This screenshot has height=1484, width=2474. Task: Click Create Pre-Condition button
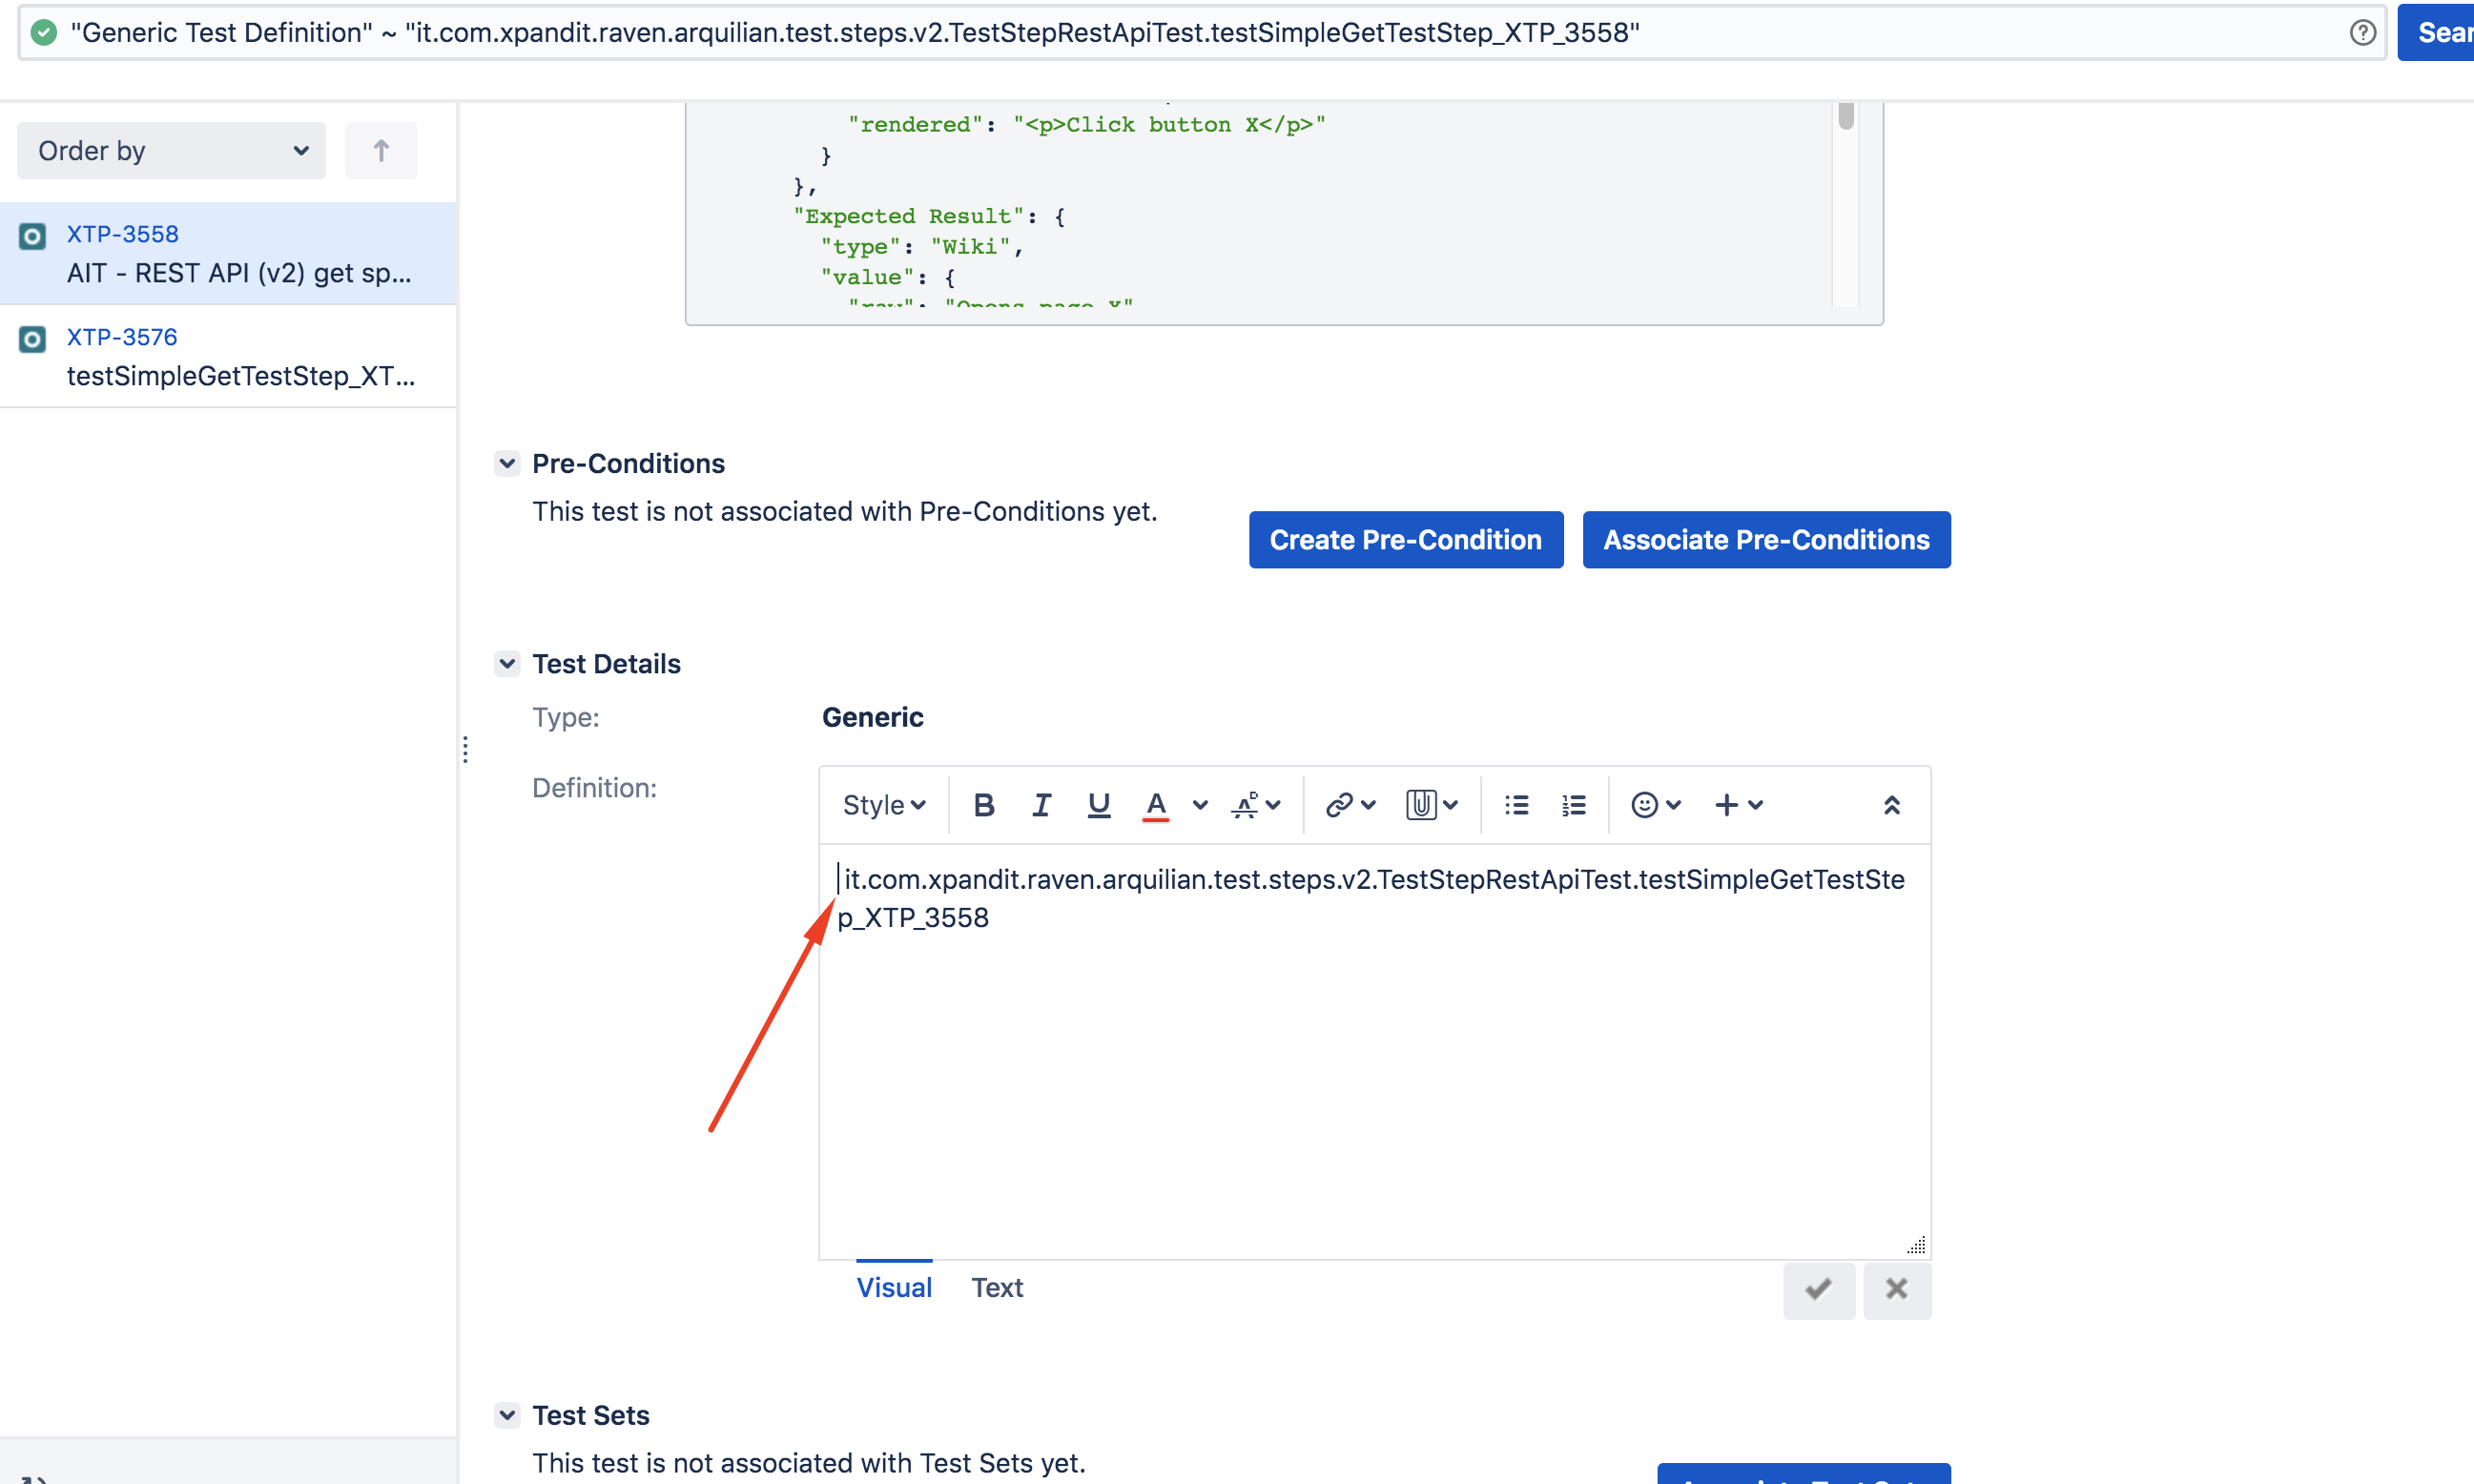(1406, 539)
